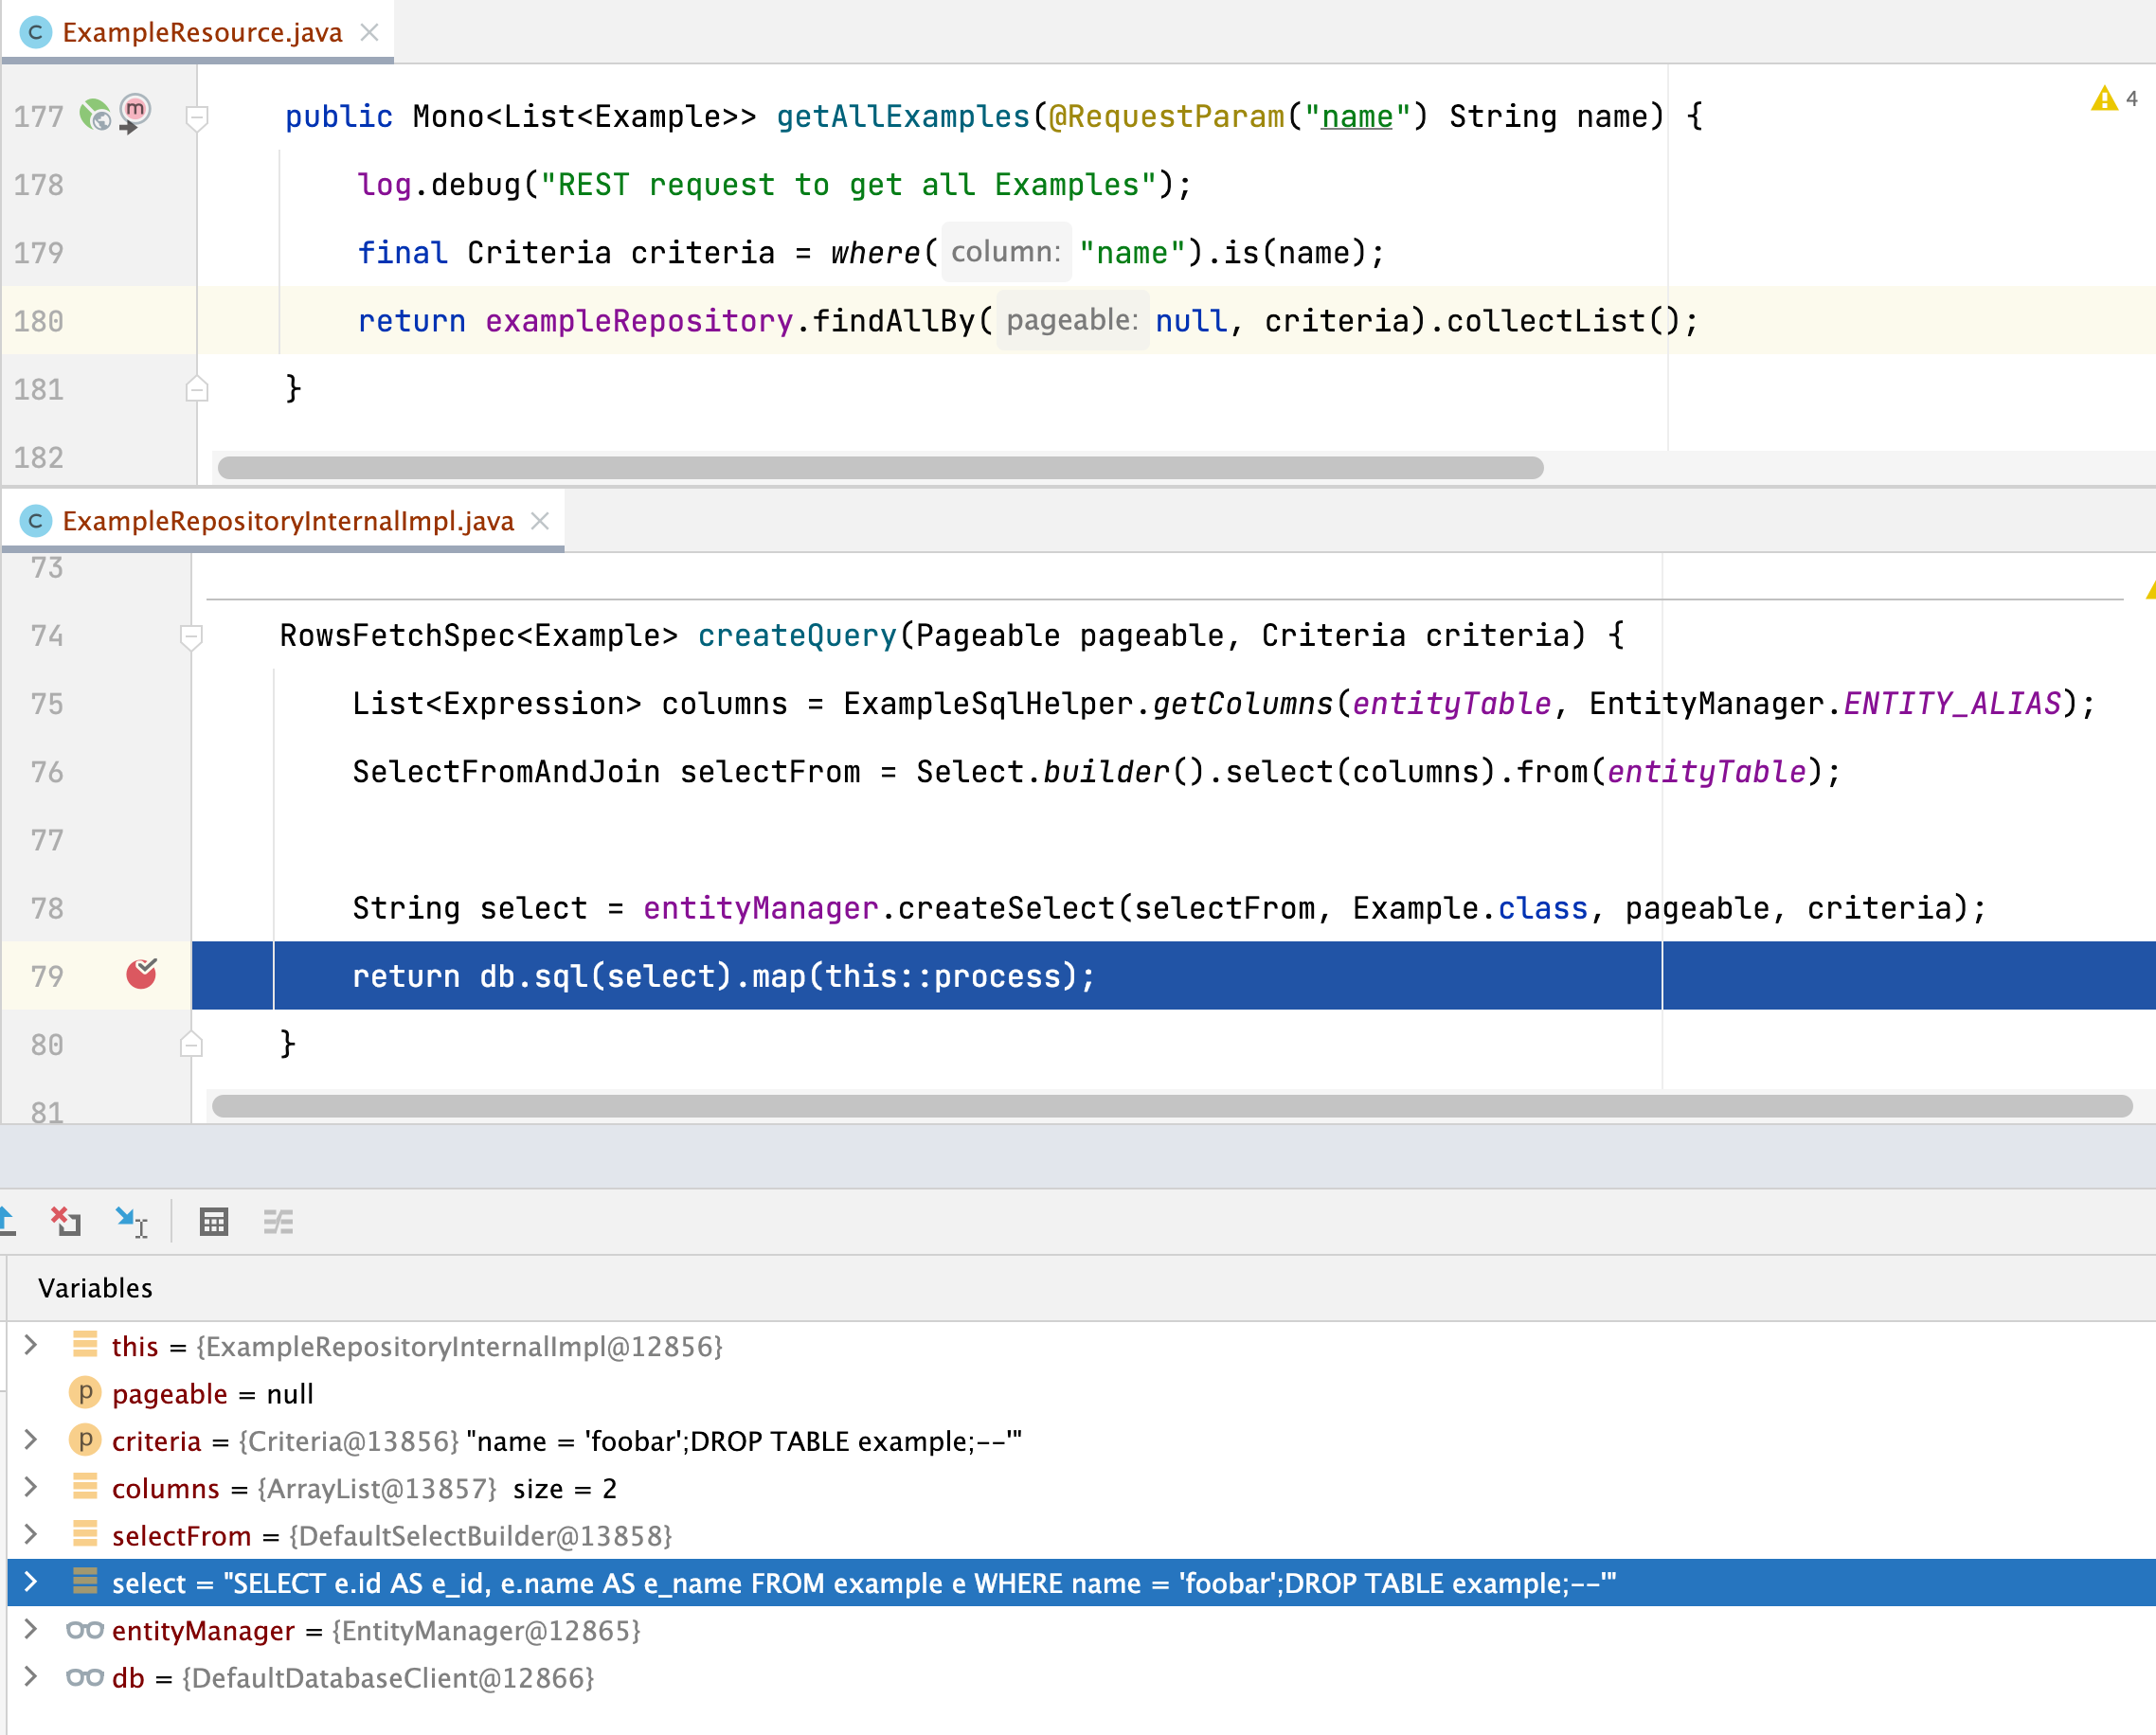Open Evaluate Expression calculator icon
This screenshot has height=1735, width=2156.
click(213, 1222)
